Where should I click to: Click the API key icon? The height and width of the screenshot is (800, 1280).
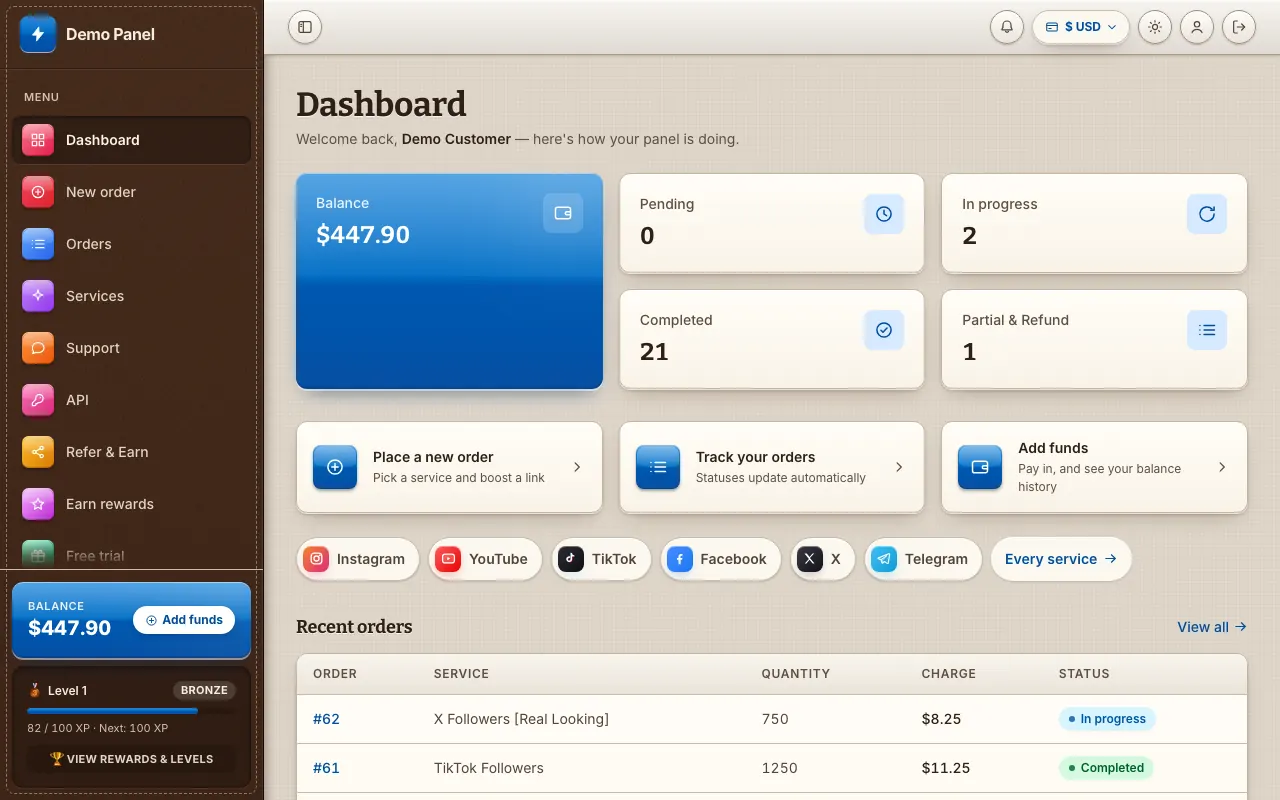[38, 400]
